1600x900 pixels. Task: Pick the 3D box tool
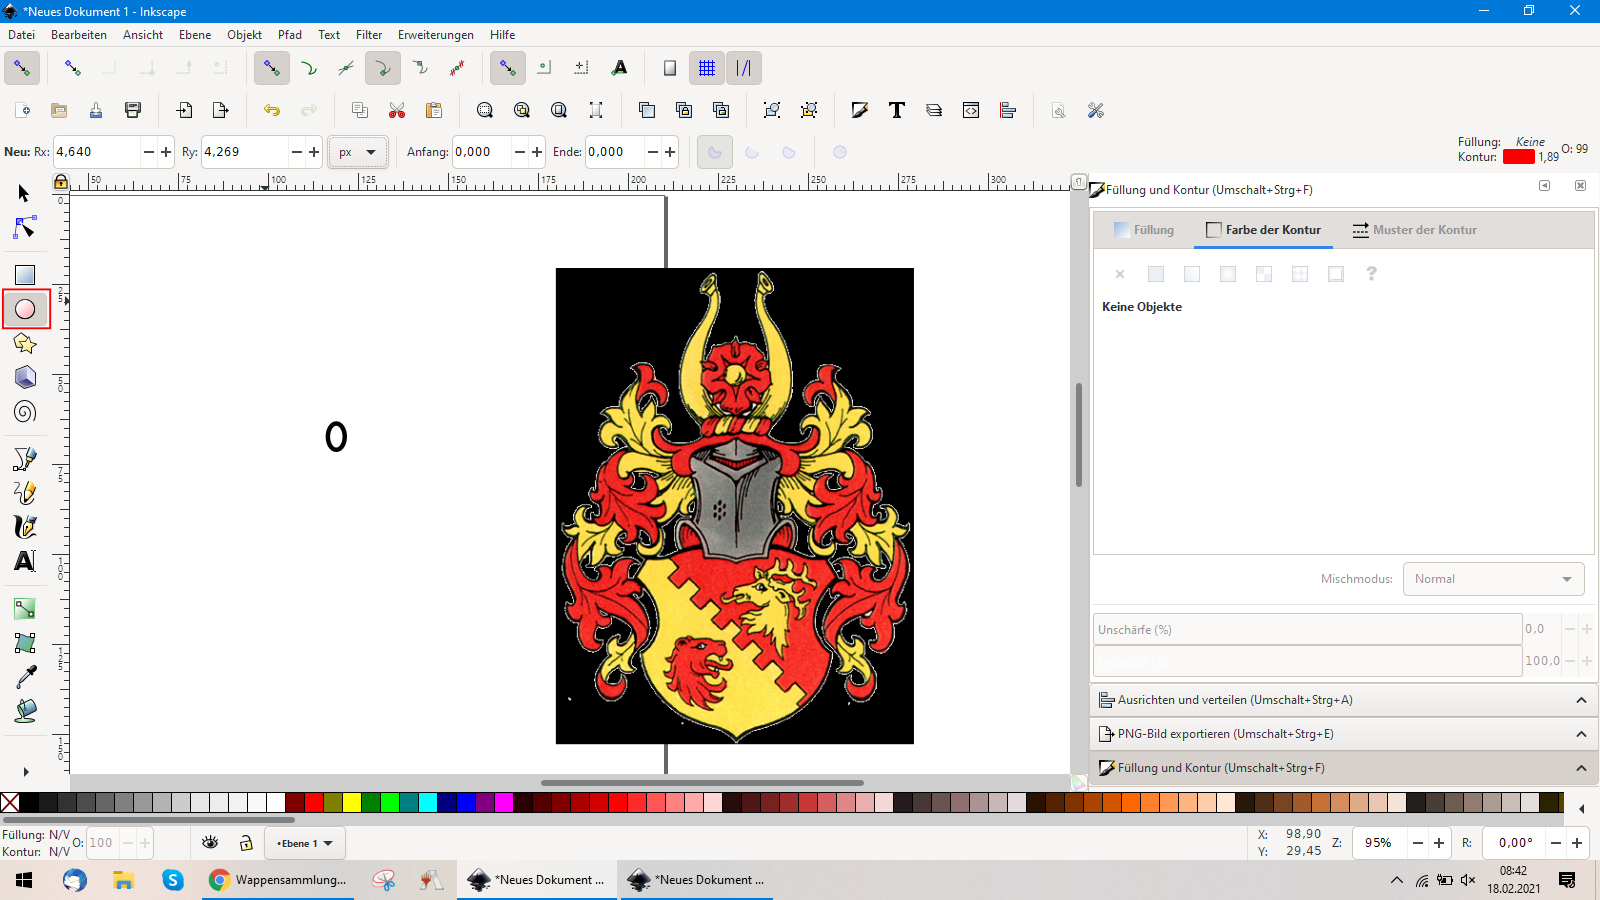[x=25, y=378]
